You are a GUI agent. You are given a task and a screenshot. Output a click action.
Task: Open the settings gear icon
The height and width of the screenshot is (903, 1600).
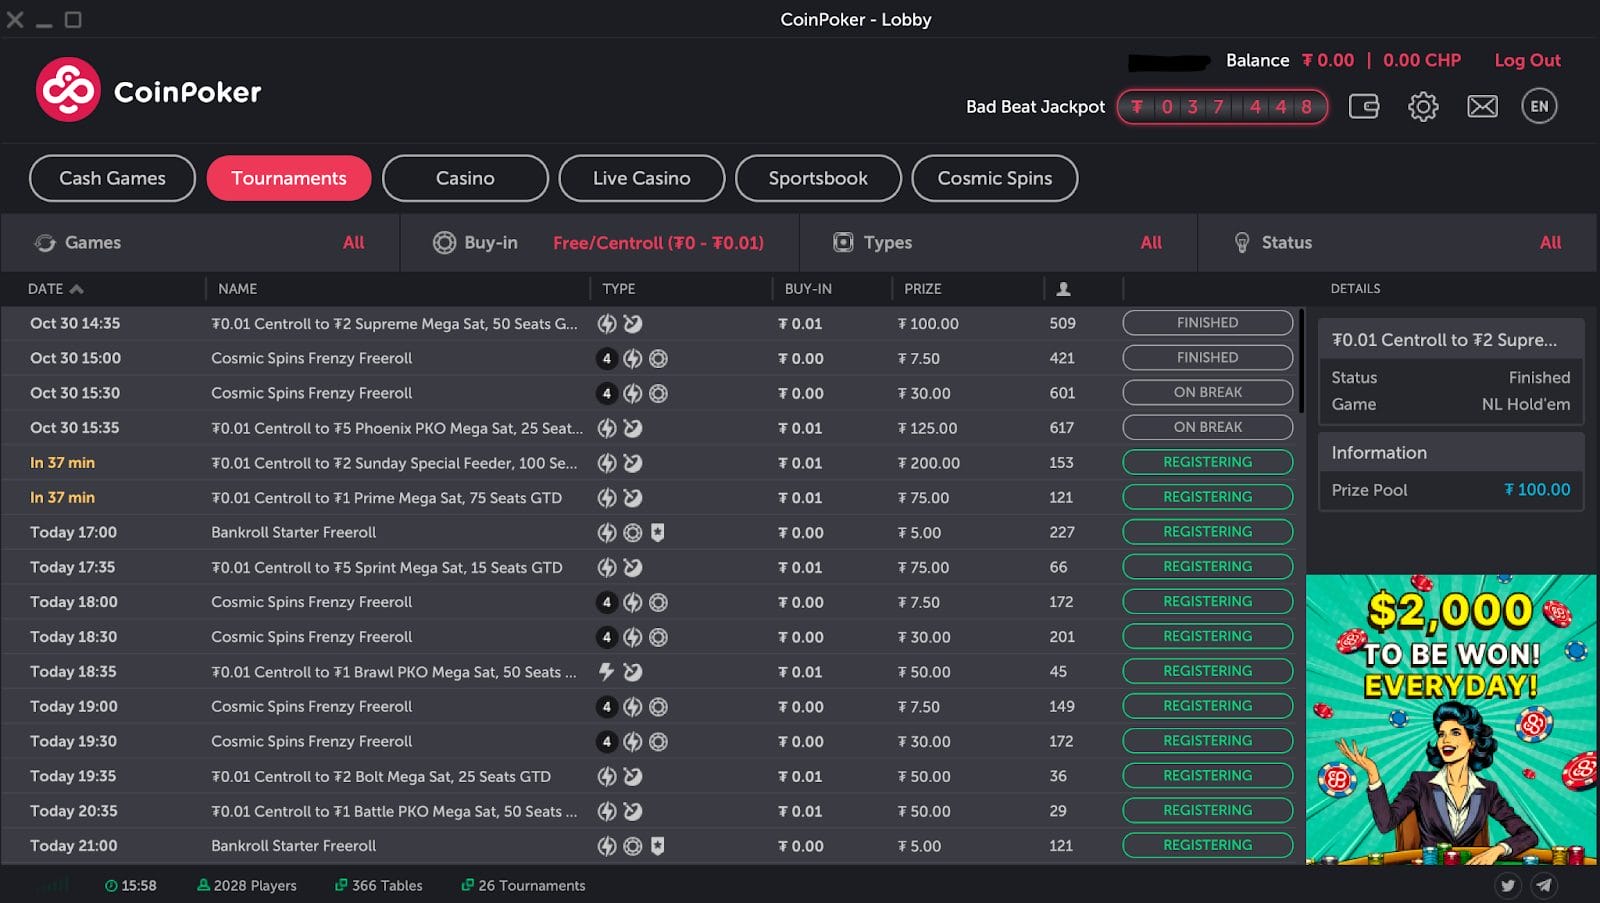[1423, 106]
